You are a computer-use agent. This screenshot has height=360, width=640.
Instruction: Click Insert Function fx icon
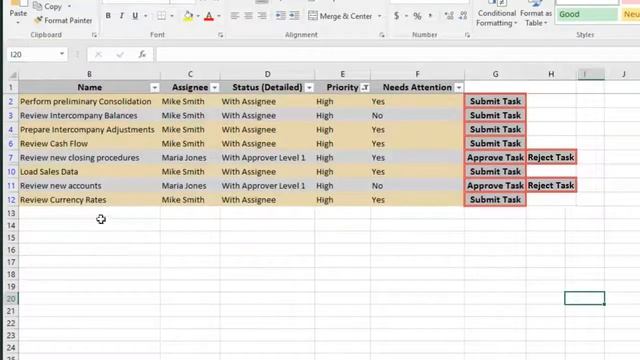coord(142,54)
